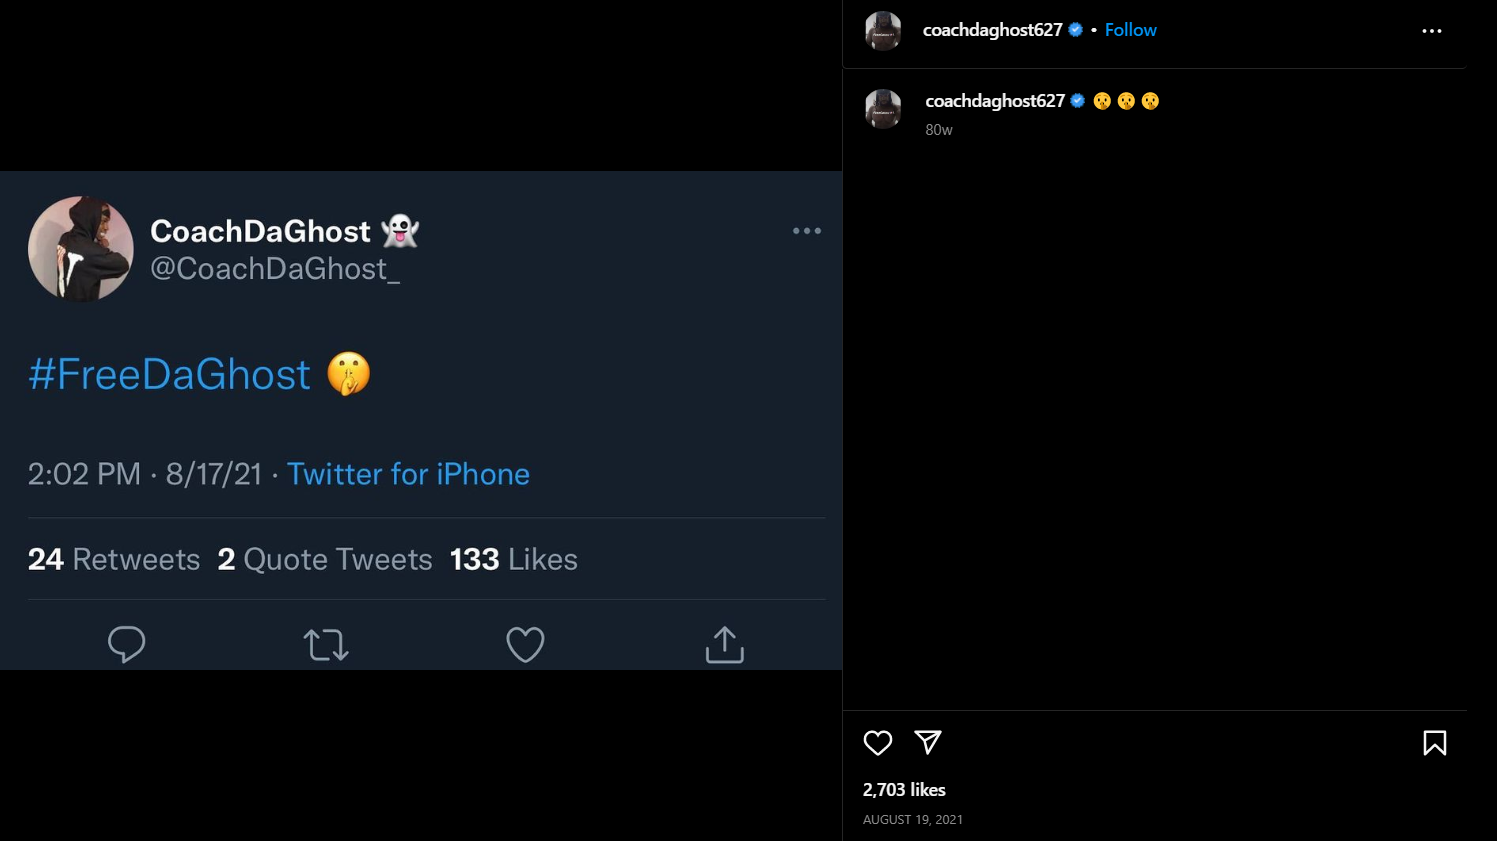Click the Twitter for iPhone link
The image size is (1497, 841).
point(408,474)
